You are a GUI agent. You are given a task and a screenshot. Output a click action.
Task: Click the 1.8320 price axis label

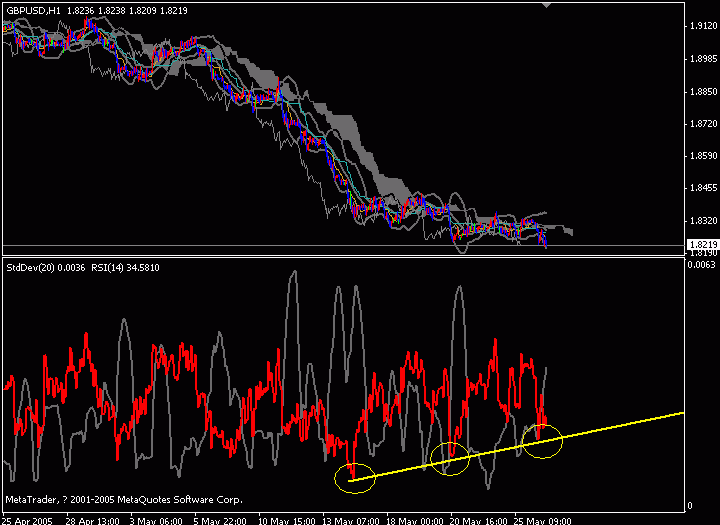click(x=703, y=221)
